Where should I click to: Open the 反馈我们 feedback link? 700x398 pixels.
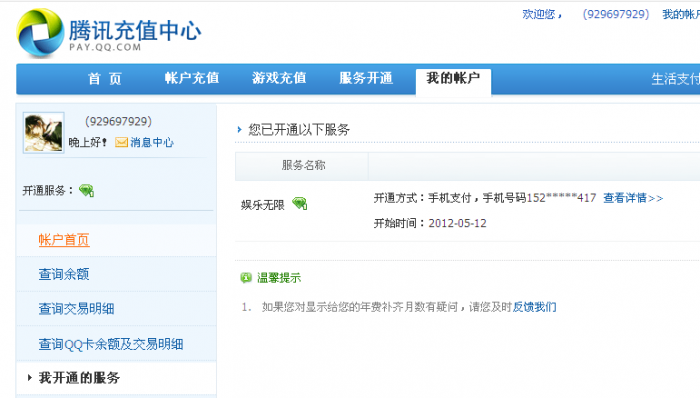534,307
